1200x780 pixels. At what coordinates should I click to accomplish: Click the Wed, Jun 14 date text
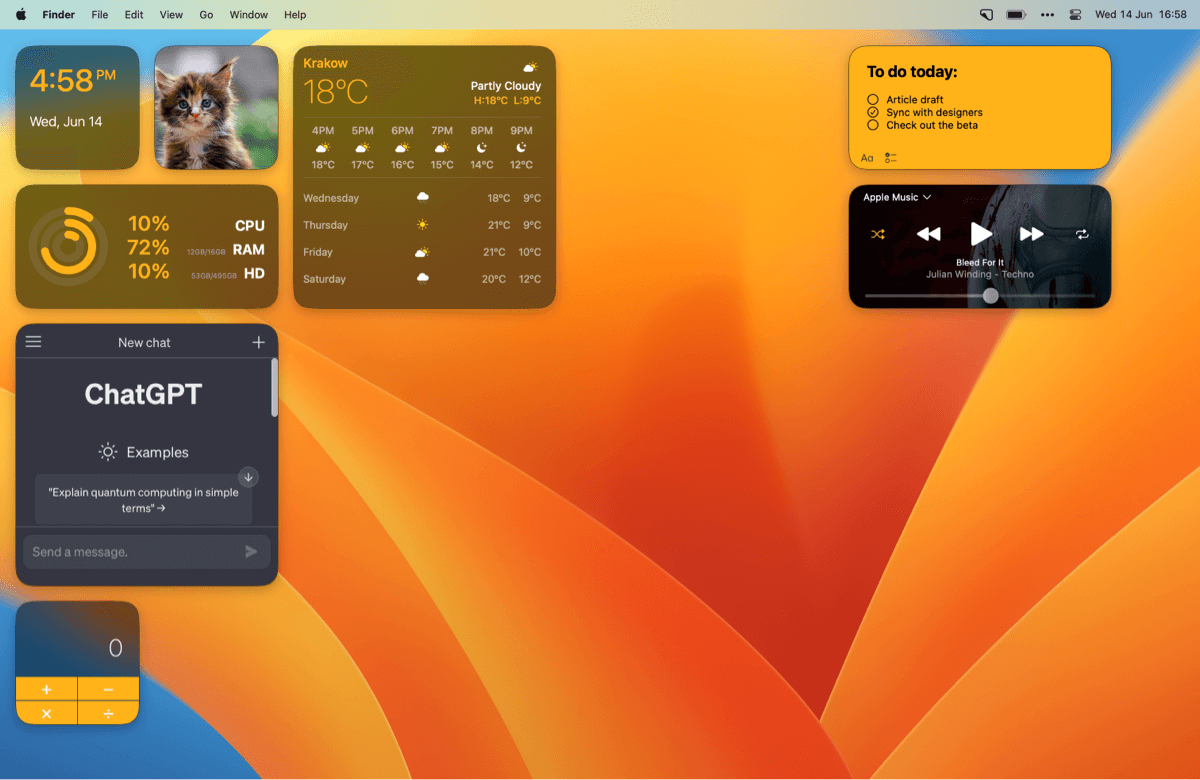click(66, 122)
